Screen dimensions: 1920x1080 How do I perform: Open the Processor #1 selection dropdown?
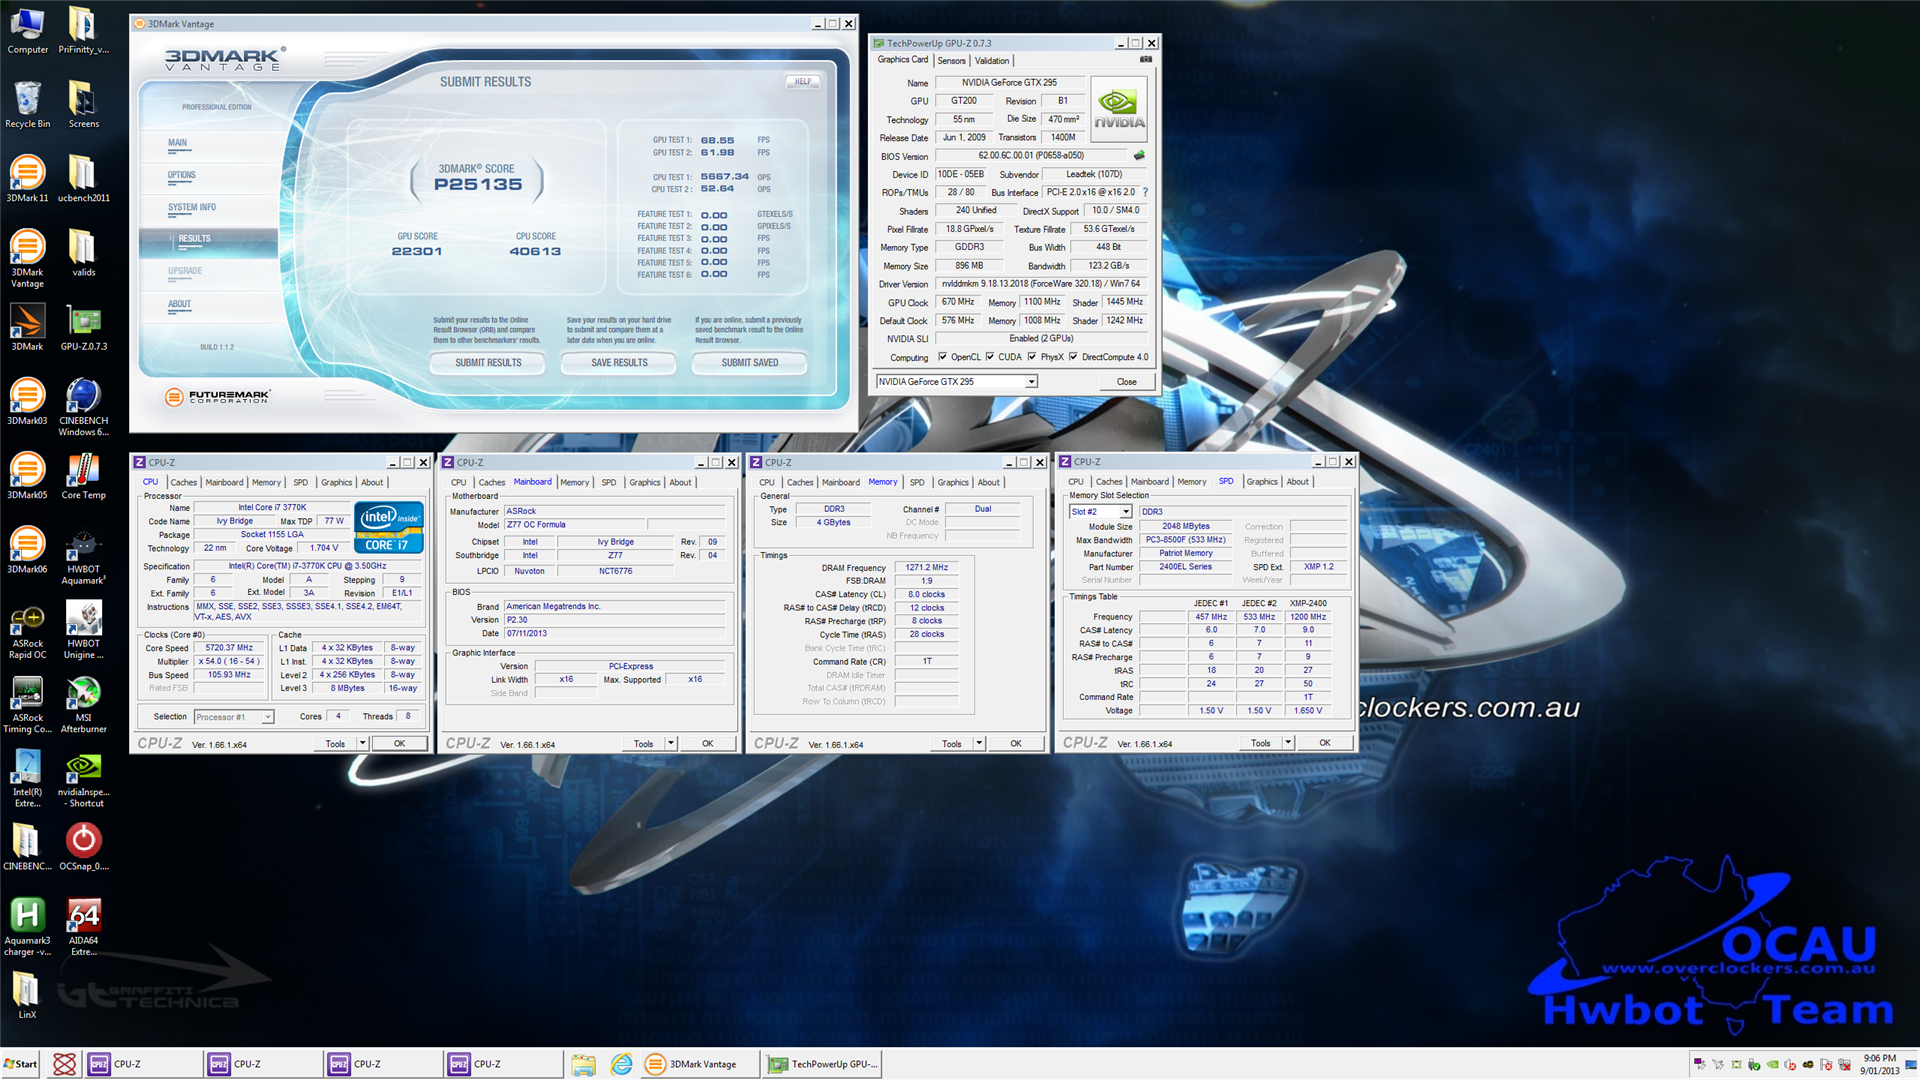point(268,717)
